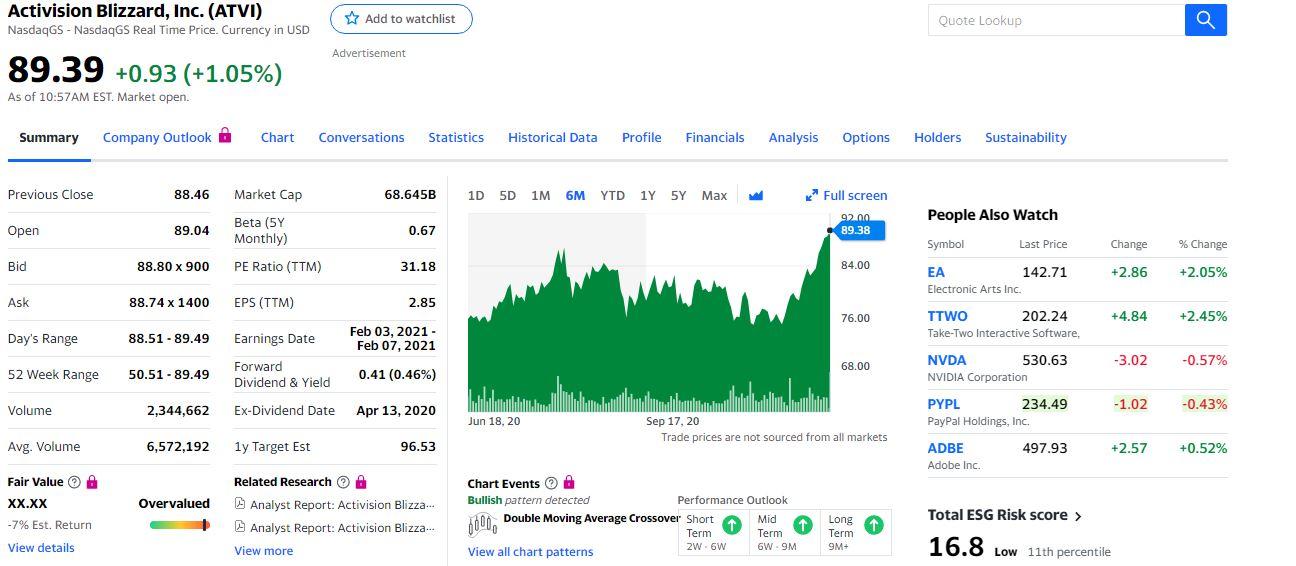Viewport: 1296px width, 566px height.
Task: Click the lock icon beside Chart Events
Action: tap(569, 484)
